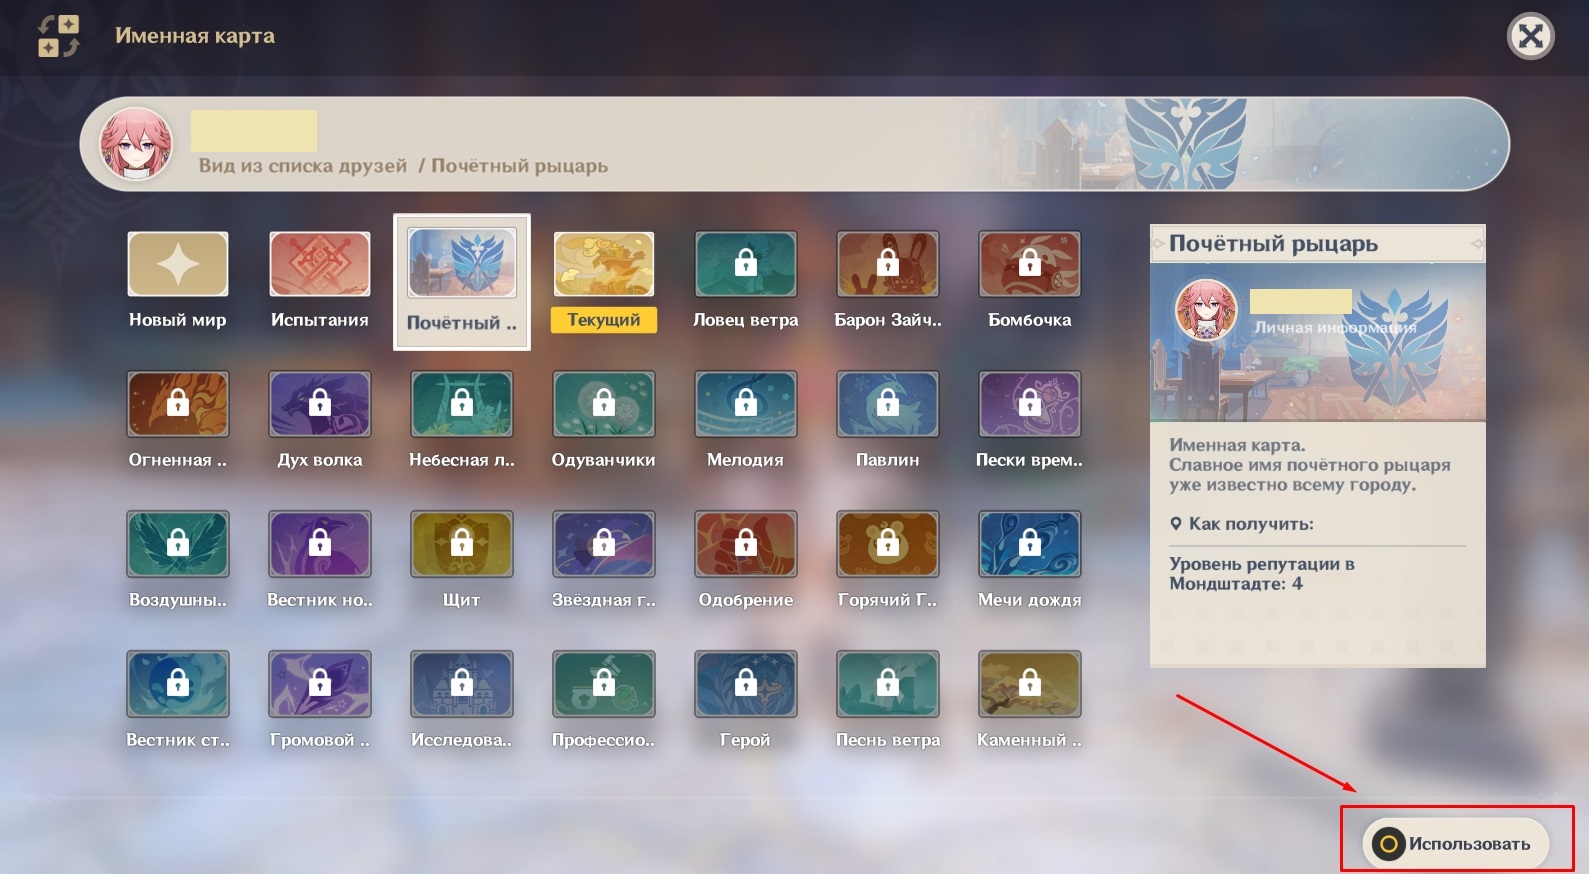Click the locked Мечи дождя namecard
This screenshot has width=1589, height=874.
point(1030,544)
